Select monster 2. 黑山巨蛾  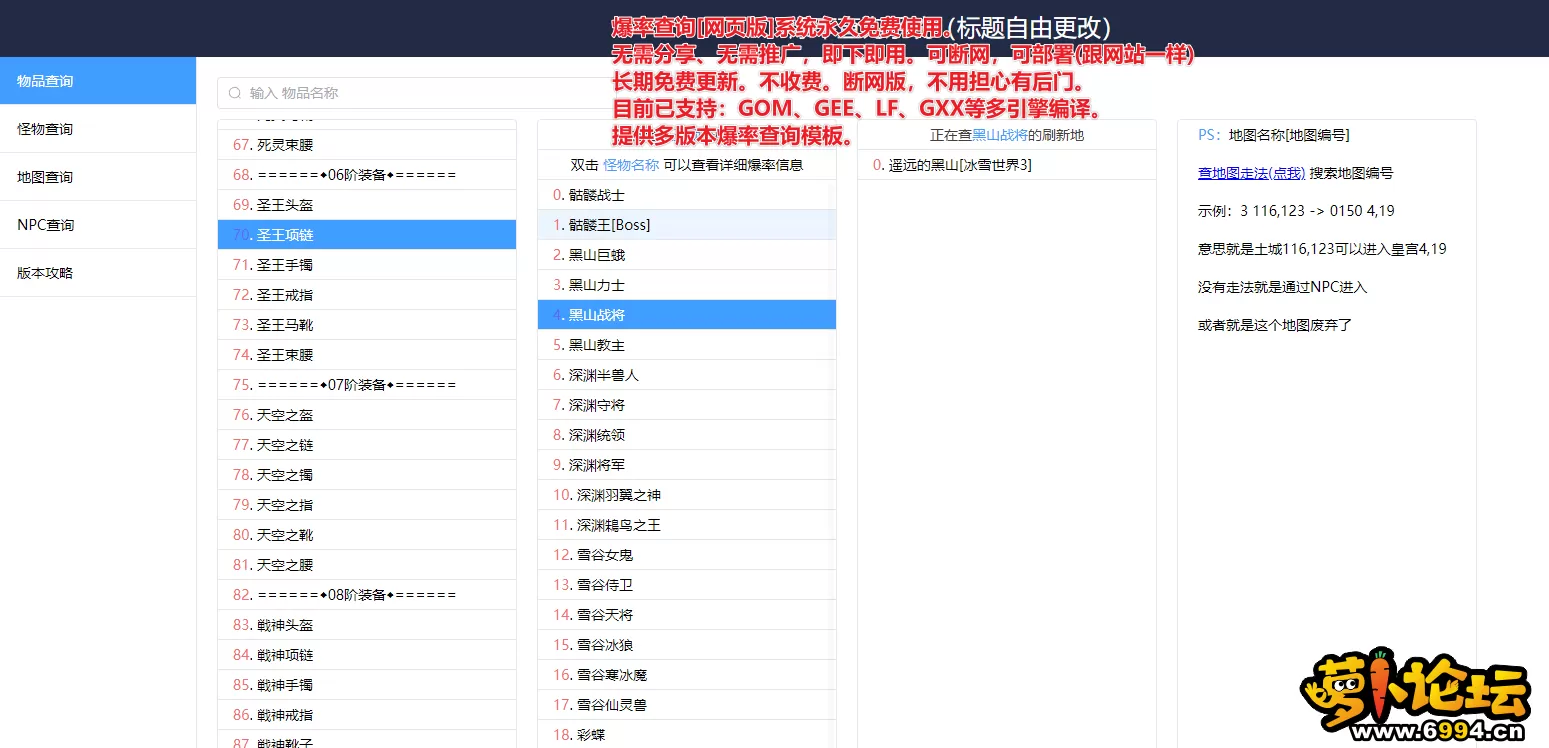(687, 255)
